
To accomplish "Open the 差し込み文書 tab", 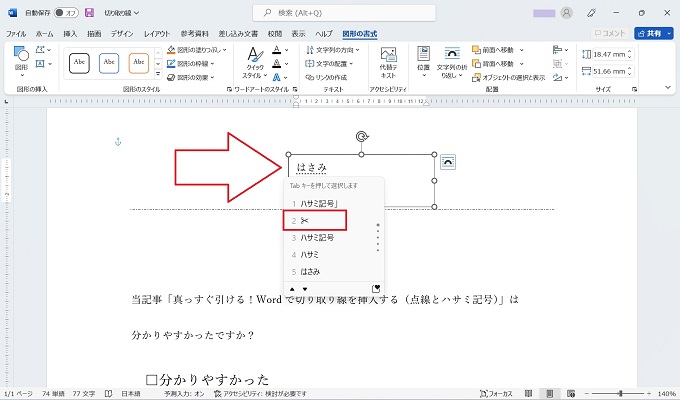I will [x=238, y=33].
